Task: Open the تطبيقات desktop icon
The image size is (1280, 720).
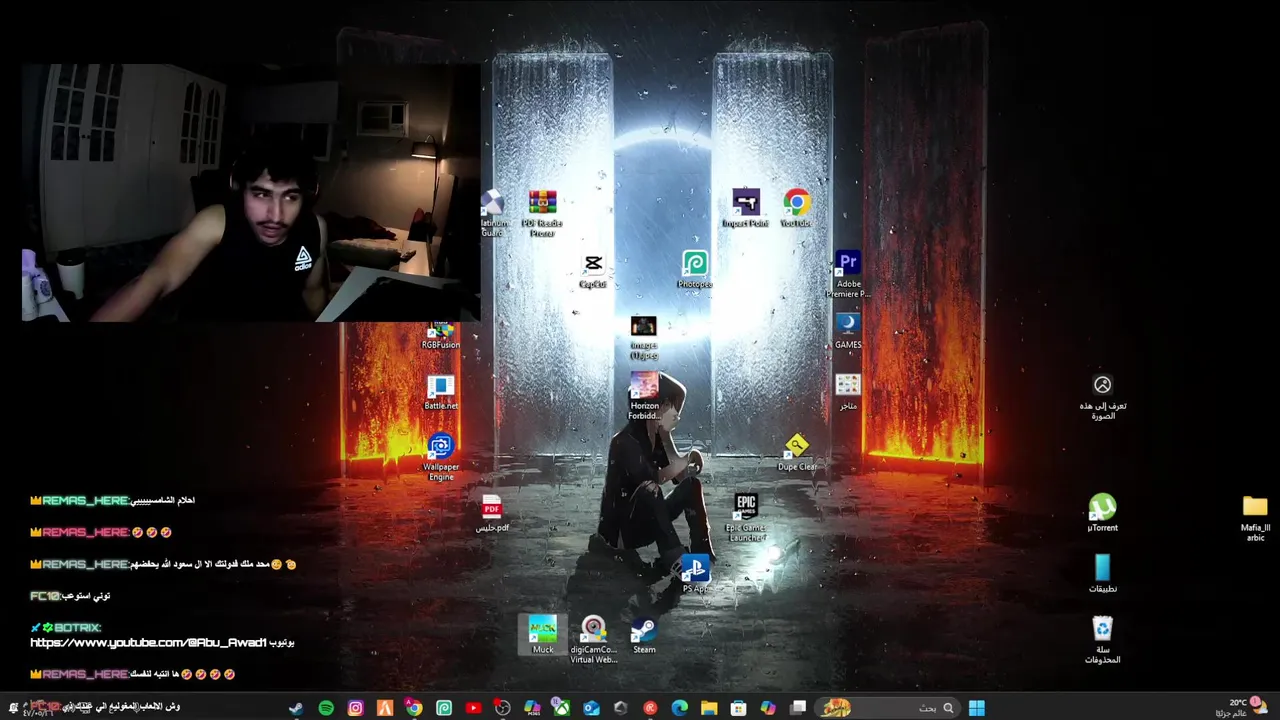Action: tap(1102, 575)
